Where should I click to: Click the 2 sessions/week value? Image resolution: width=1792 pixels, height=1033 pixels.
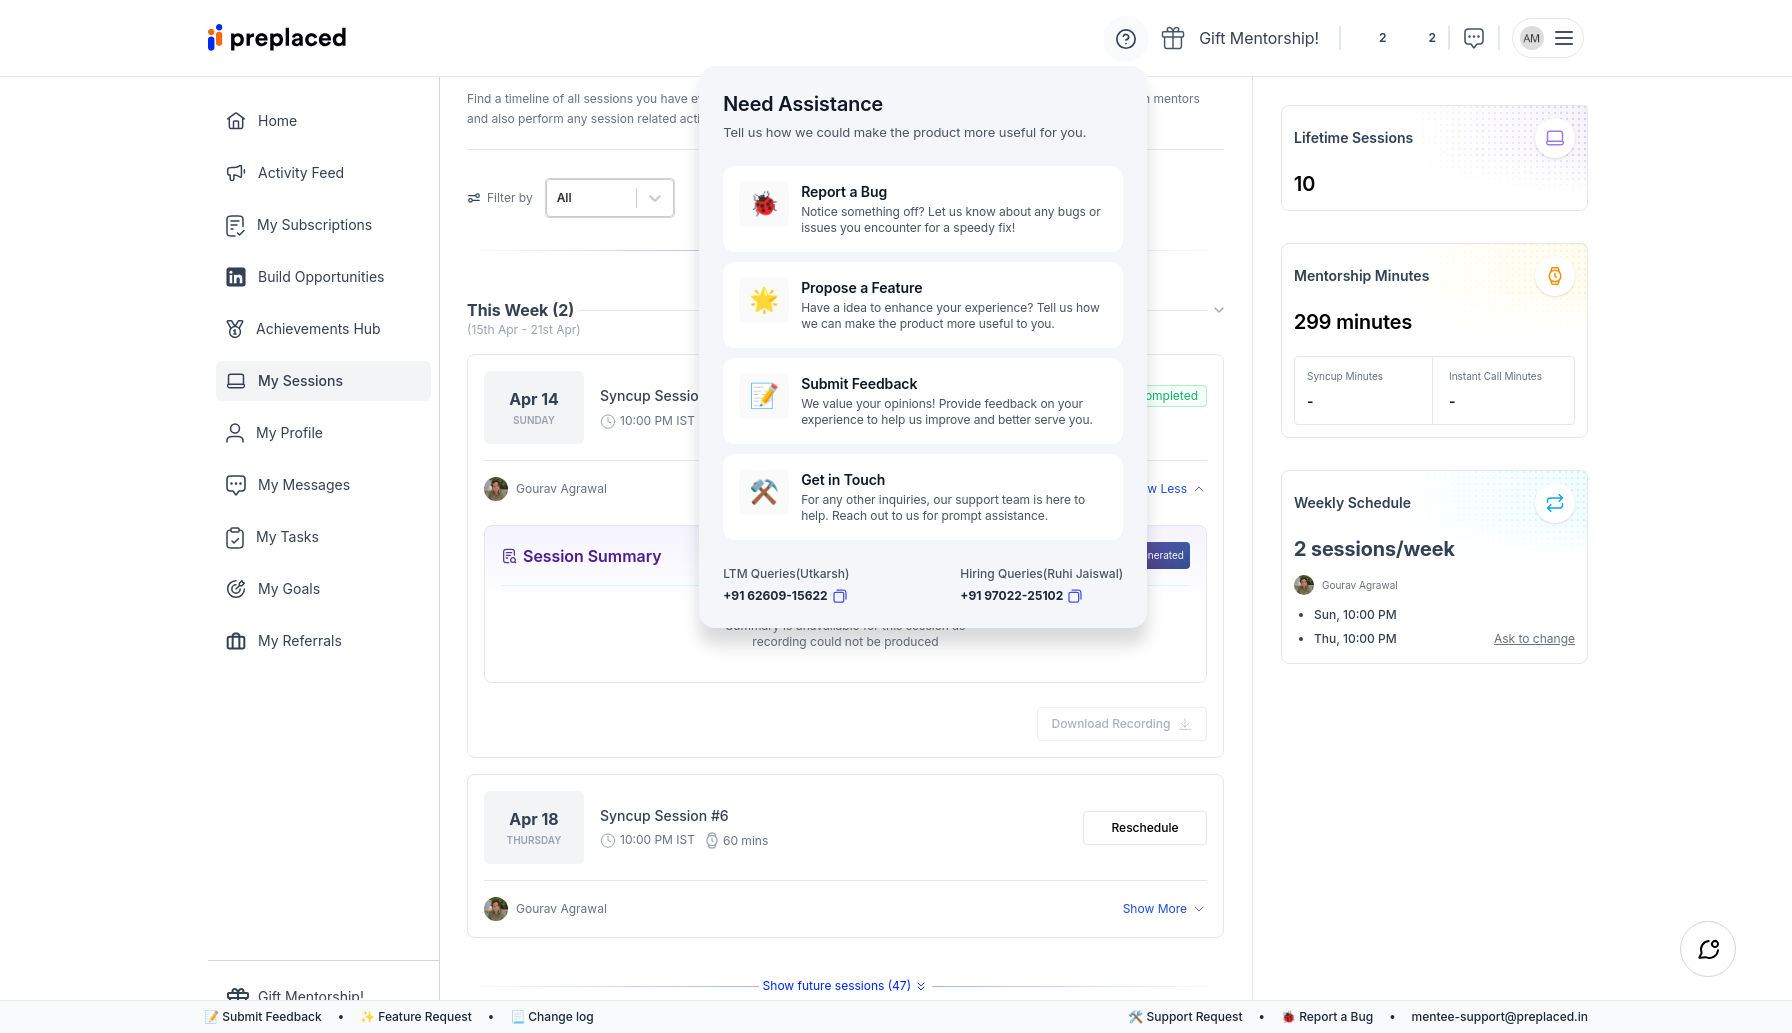1374,549
